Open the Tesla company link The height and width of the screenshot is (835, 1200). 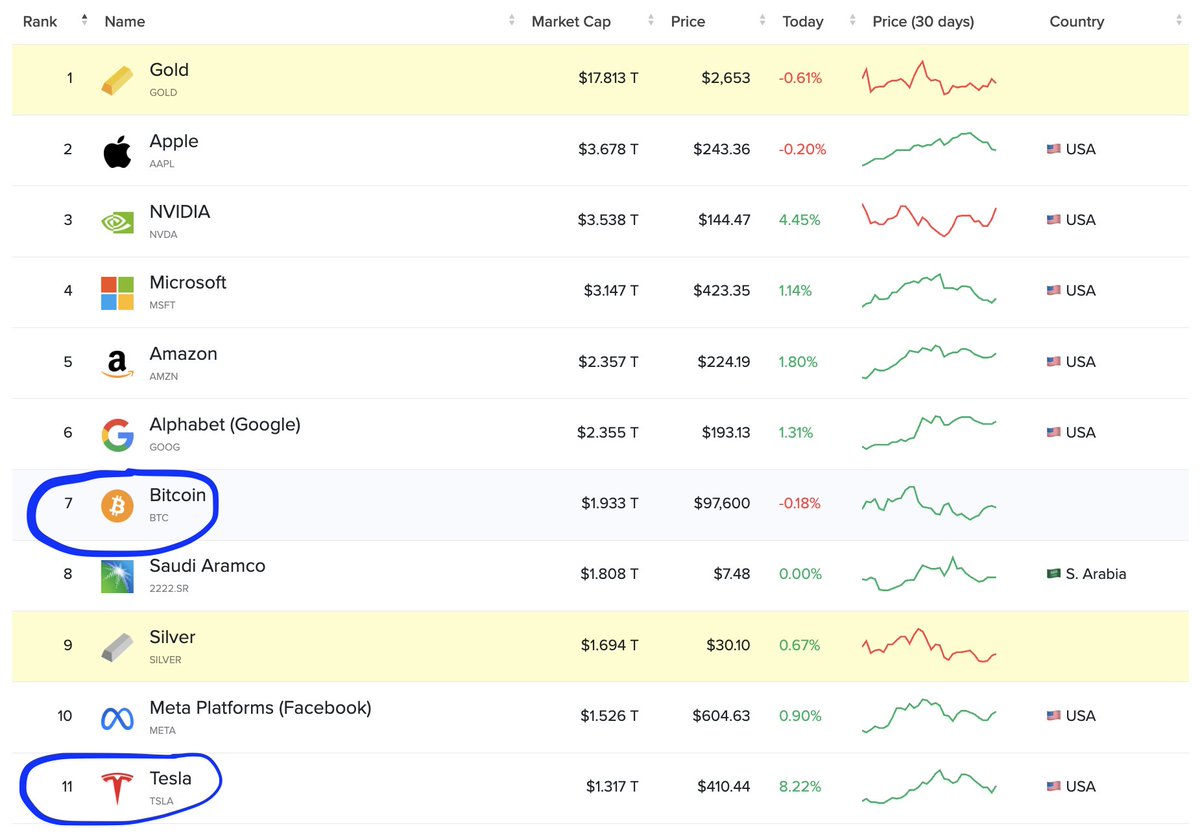(170, 779)
